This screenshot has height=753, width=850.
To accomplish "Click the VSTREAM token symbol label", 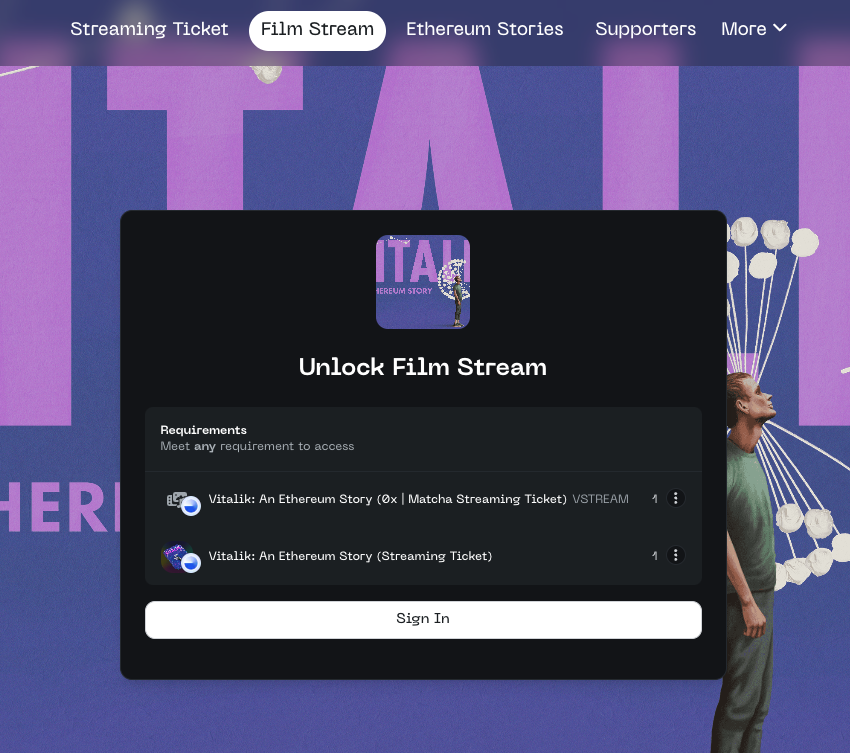I will tap(600, 499).
